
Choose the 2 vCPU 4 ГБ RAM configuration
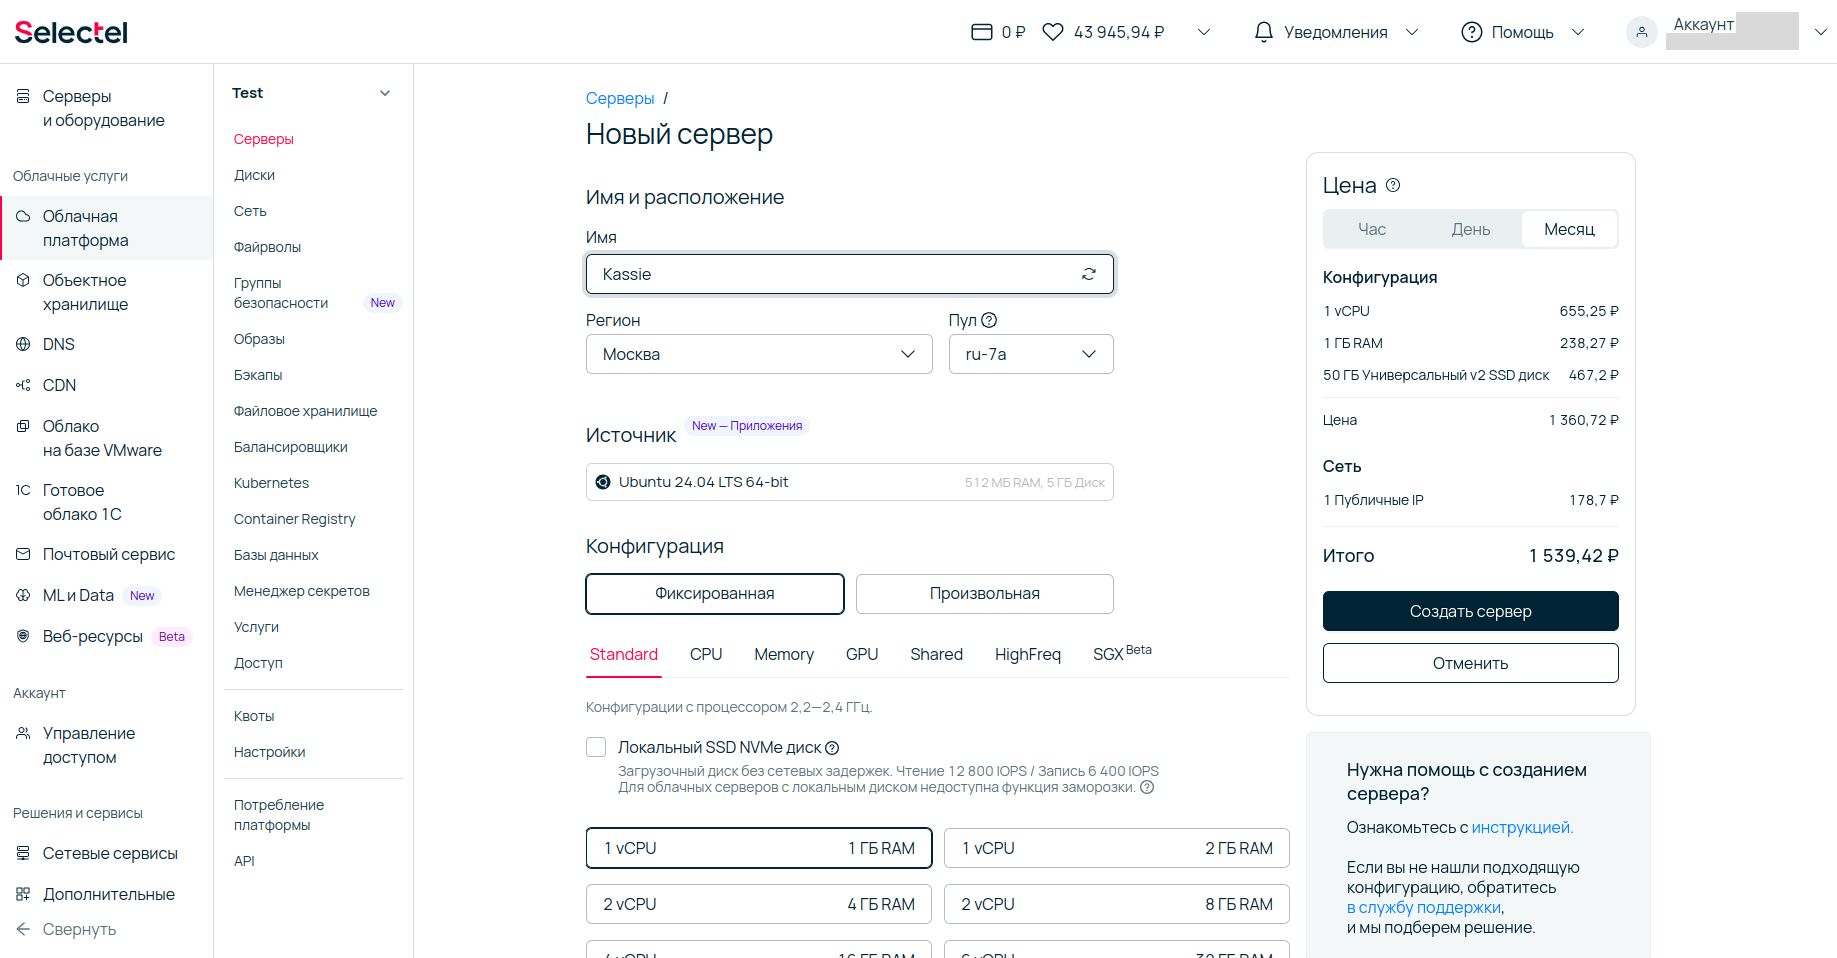click(758, 904)
